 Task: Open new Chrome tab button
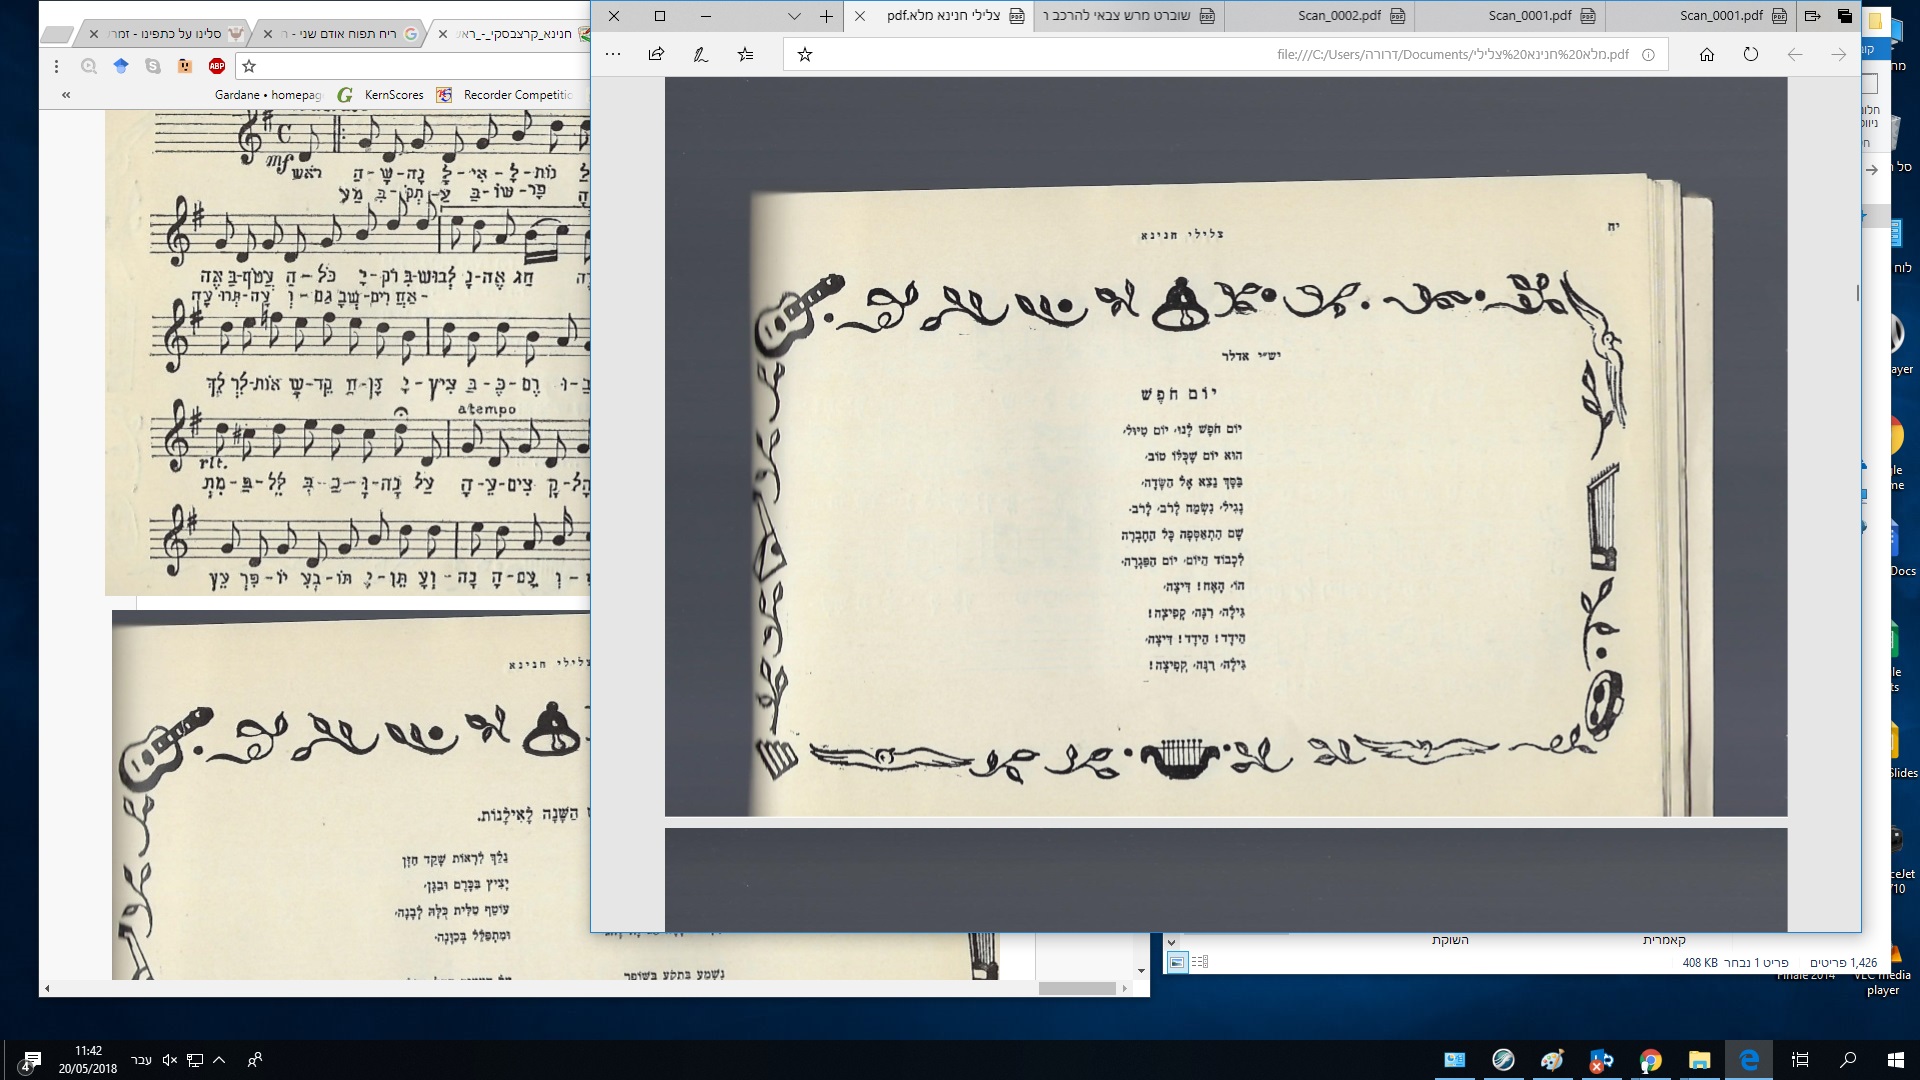(x=58, y=36)
